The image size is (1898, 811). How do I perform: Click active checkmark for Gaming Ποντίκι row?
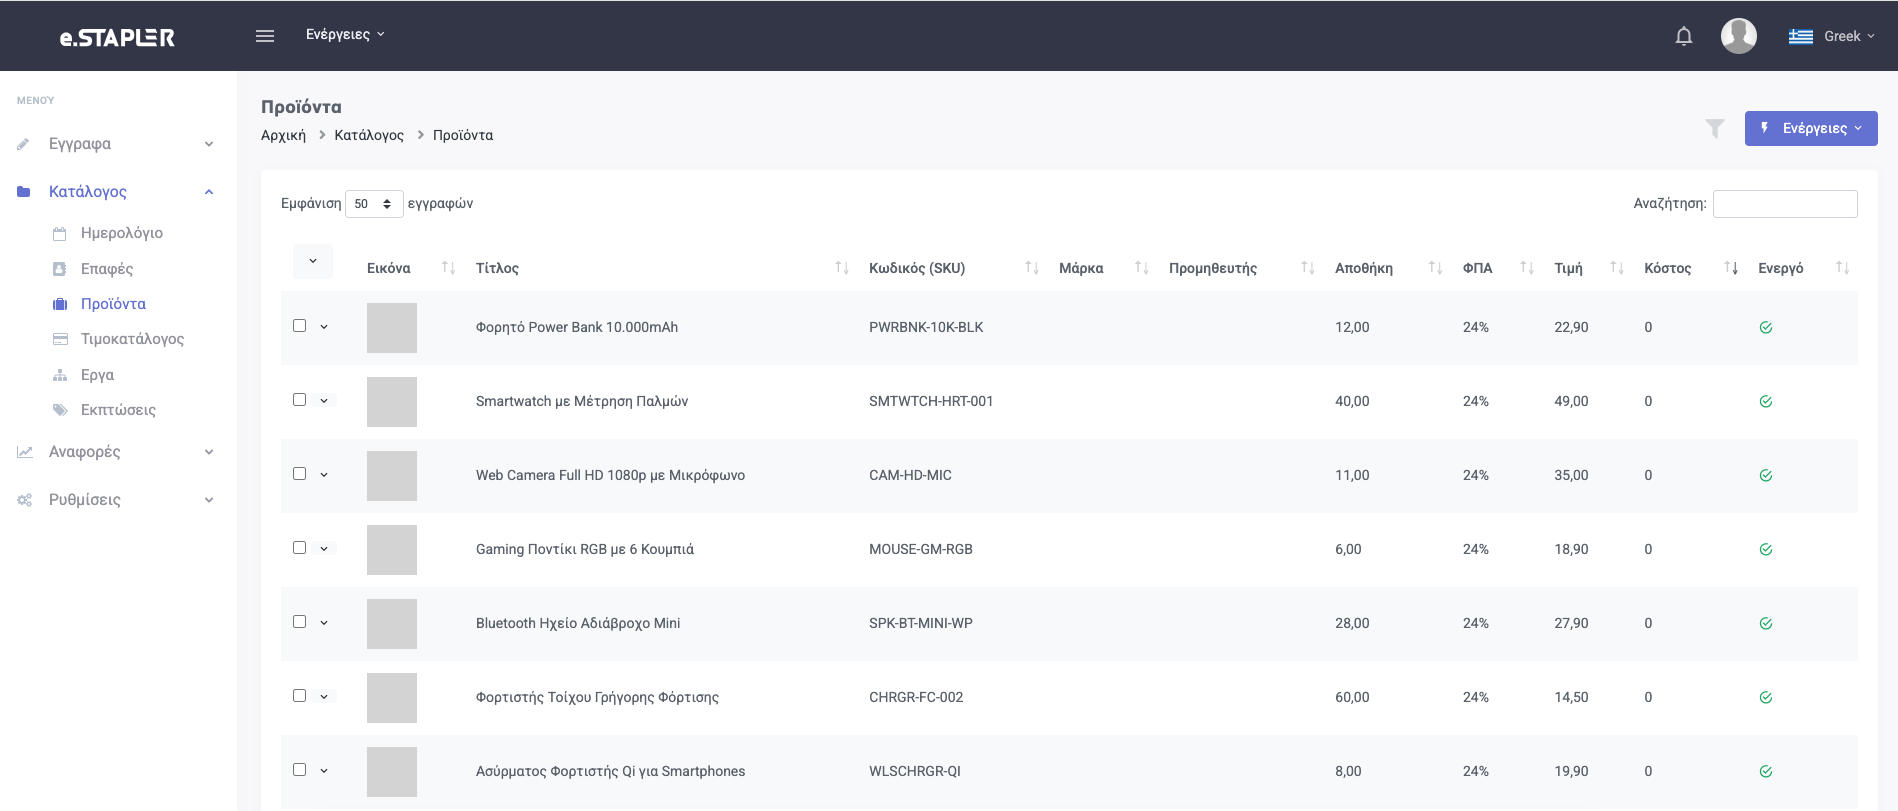pos(1766,550)
